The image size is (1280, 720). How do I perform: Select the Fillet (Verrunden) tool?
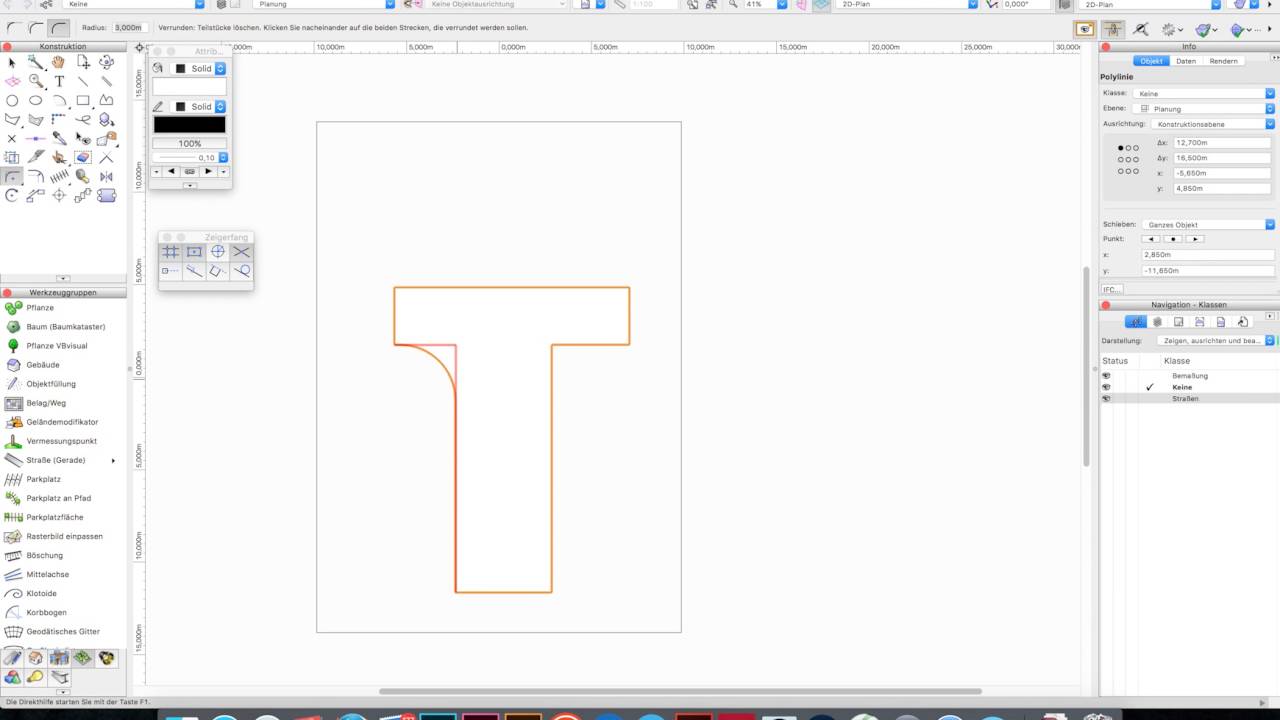pyautogui.click(x=12, y=177)
